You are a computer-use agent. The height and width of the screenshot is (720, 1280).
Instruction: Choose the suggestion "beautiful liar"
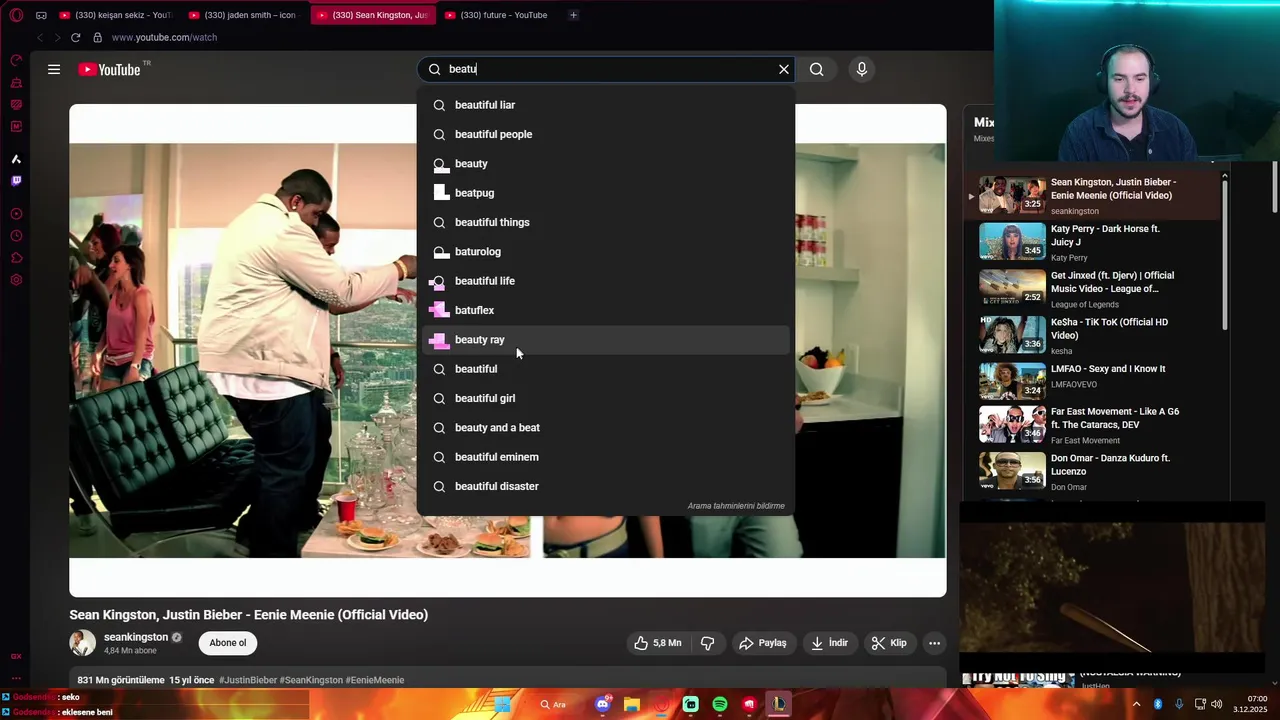(605, 105)
